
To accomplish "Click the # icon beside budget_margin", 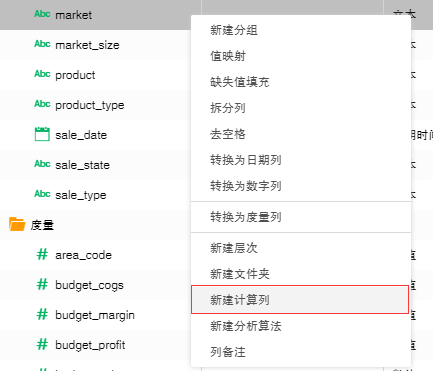I will click(42, 315).
